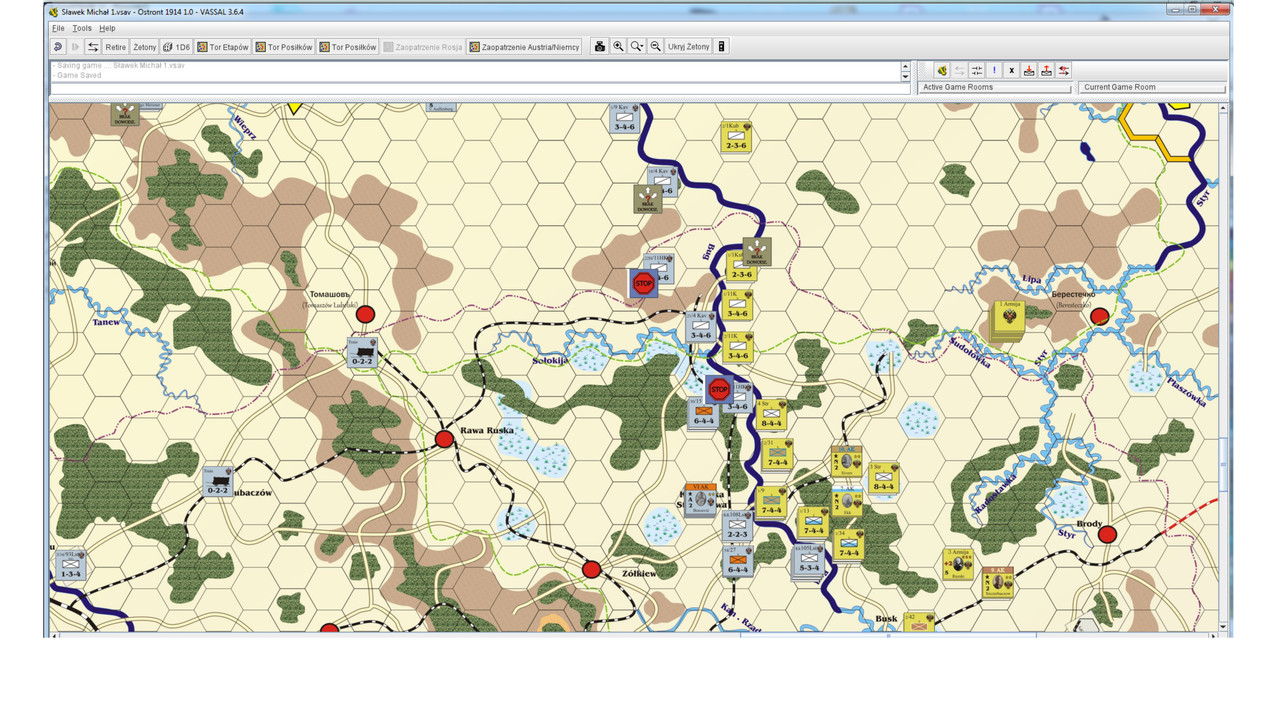Viewport: 1280px width, 718px height.
Task: Click the chat log scroll down arrow
Action: 906,76
